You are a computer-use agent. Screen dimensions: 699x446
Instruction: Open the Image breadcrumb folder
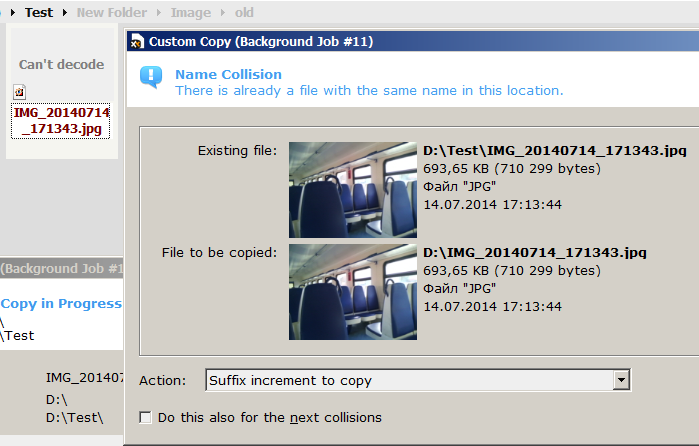190,13
